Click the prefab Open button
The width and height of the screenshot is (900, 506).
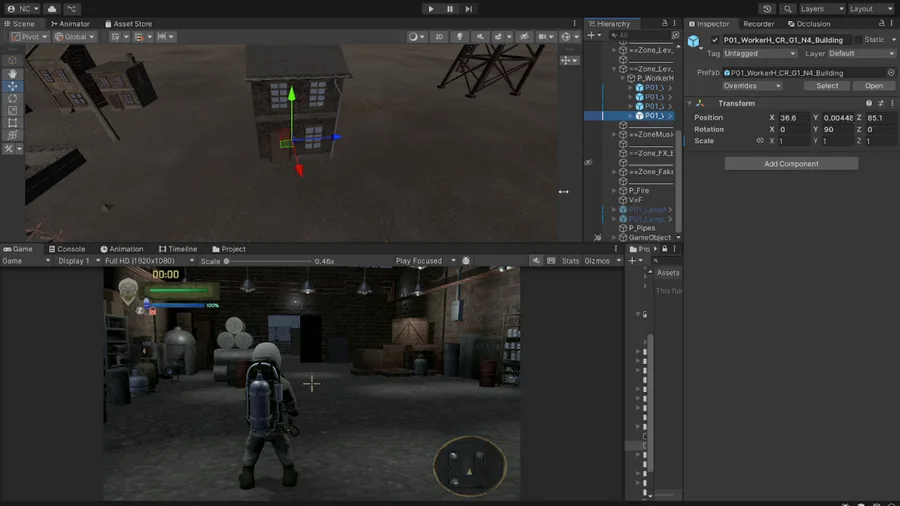pyautogui.click(x=874, y=85)
